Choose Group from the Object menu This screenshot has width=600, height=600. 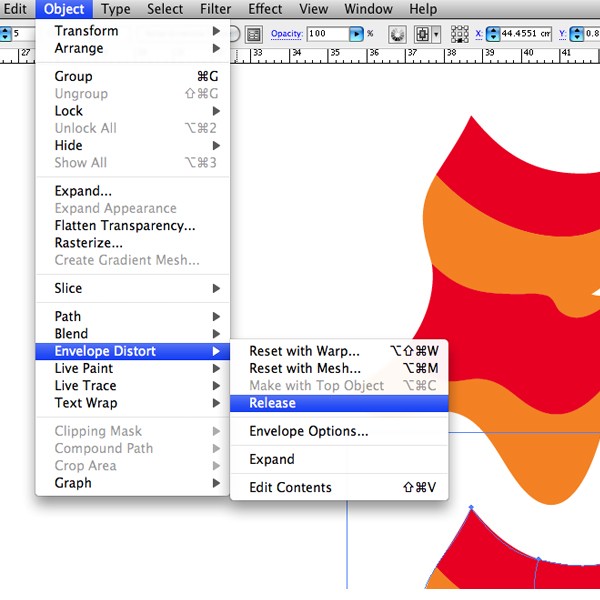click(132, 76)
